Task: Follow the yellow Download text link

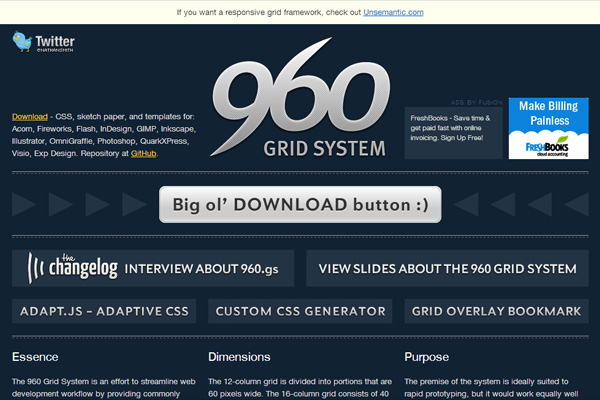Action: click(x=30, y=116)
